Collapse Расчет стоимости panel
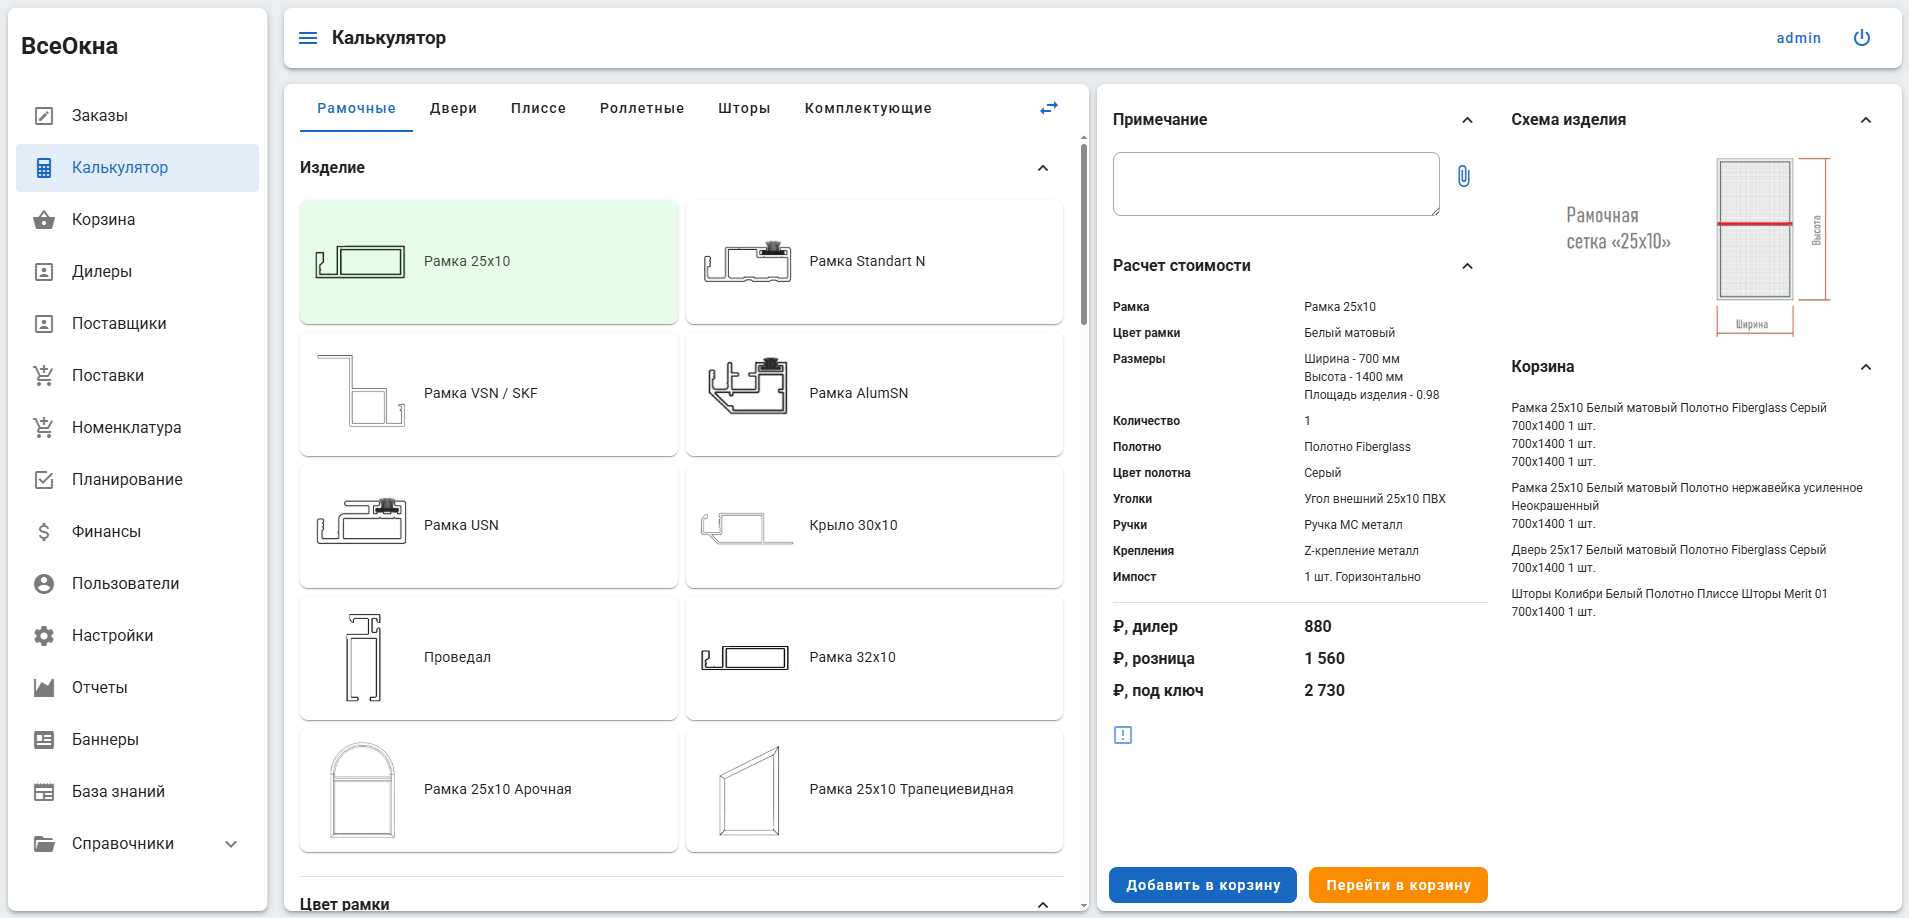The height and width of the screenshot is (918, 1909). (1467, 266)
